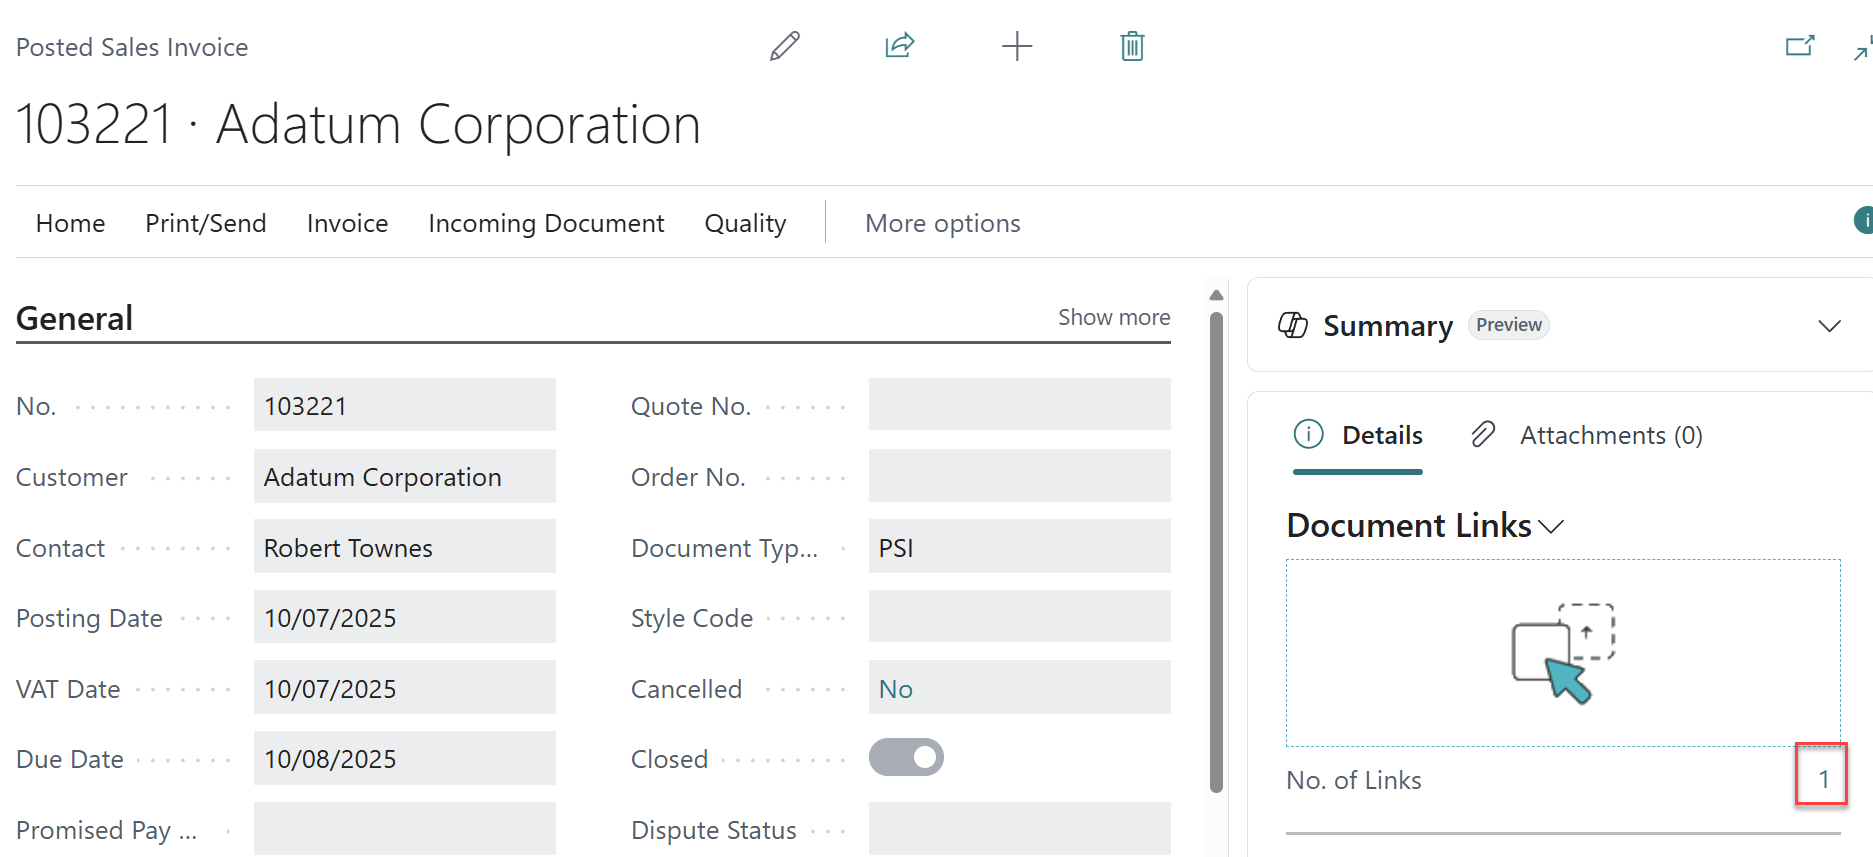
Task: Click the Posted Sales Invoice caption
Action: [132, 47]
